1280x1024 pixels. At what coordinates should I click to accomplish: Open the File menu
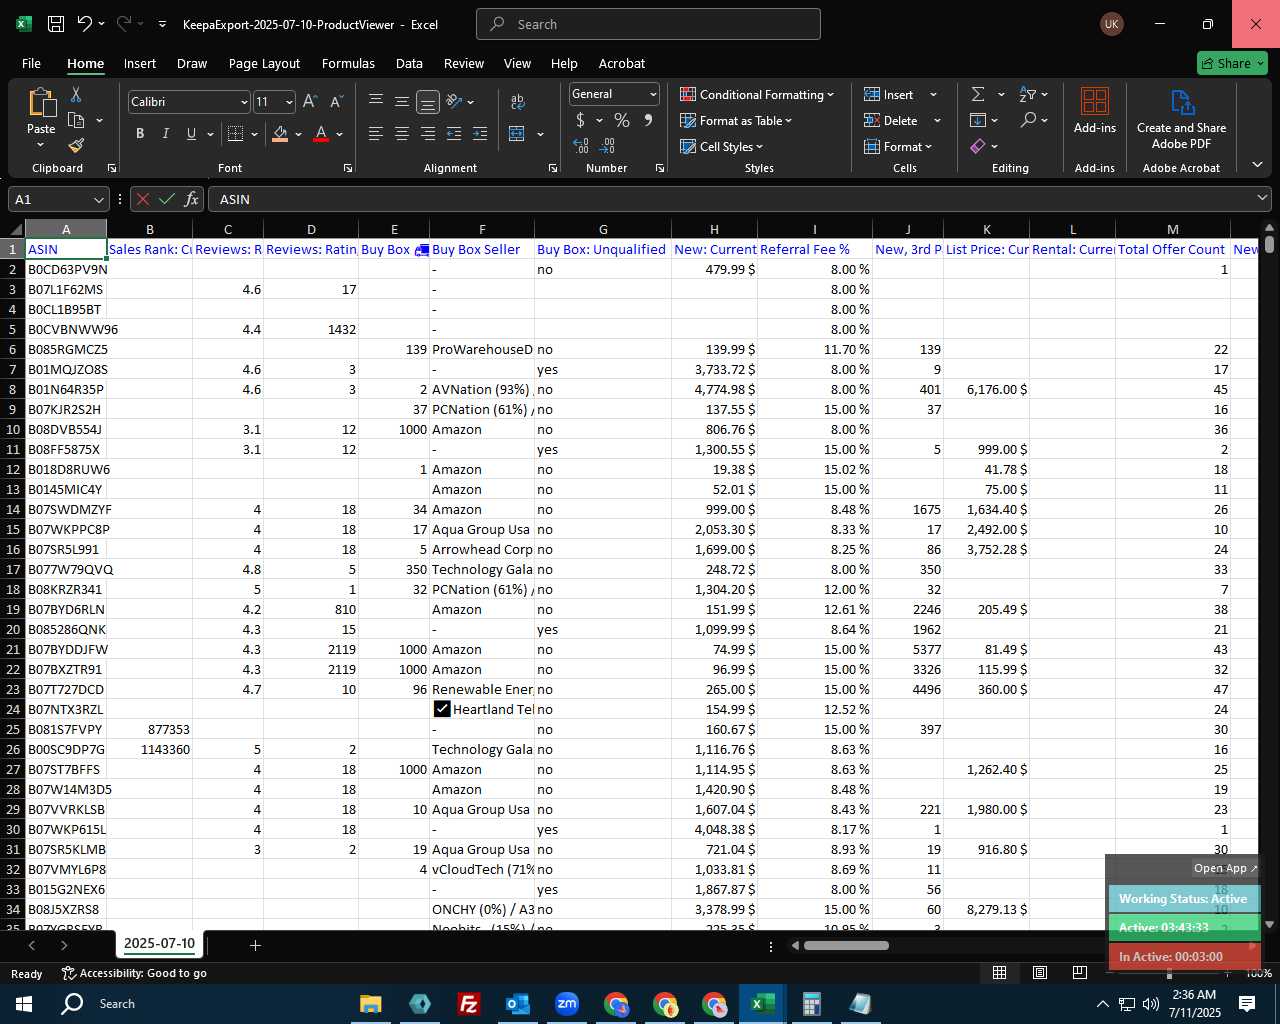pos(31,63)
